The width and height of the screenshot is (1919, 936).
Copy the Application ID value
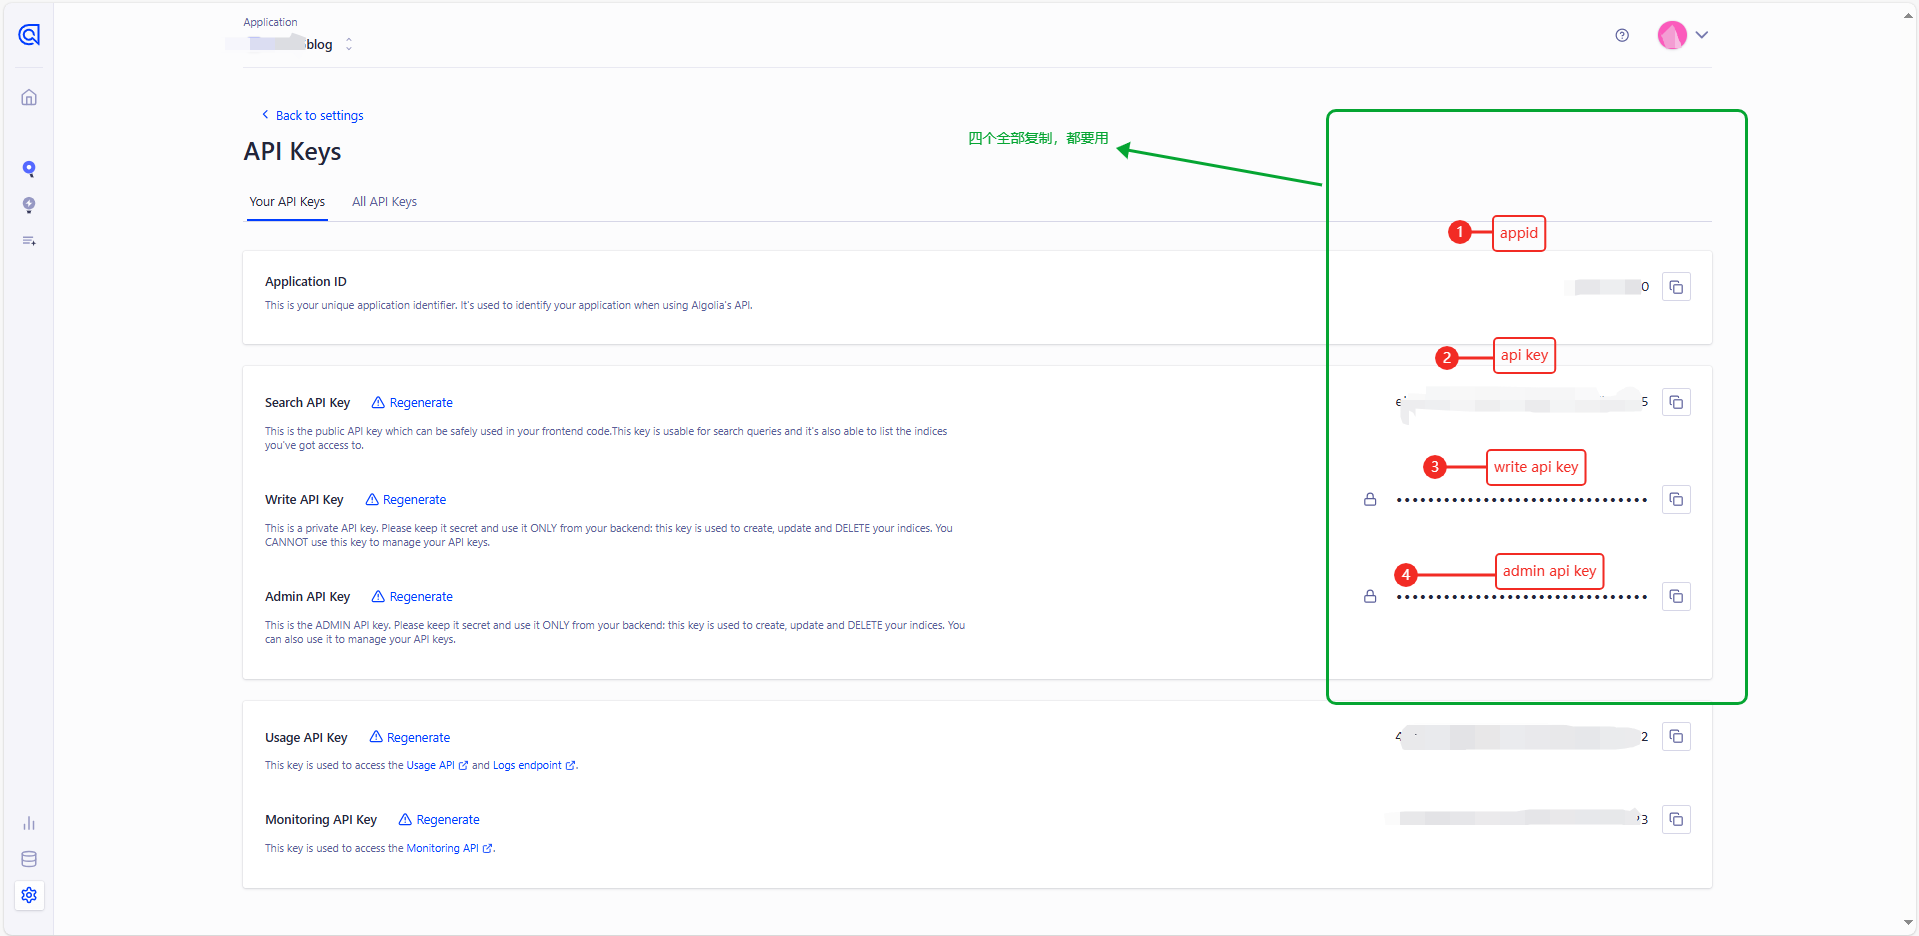pos(1676,287)
